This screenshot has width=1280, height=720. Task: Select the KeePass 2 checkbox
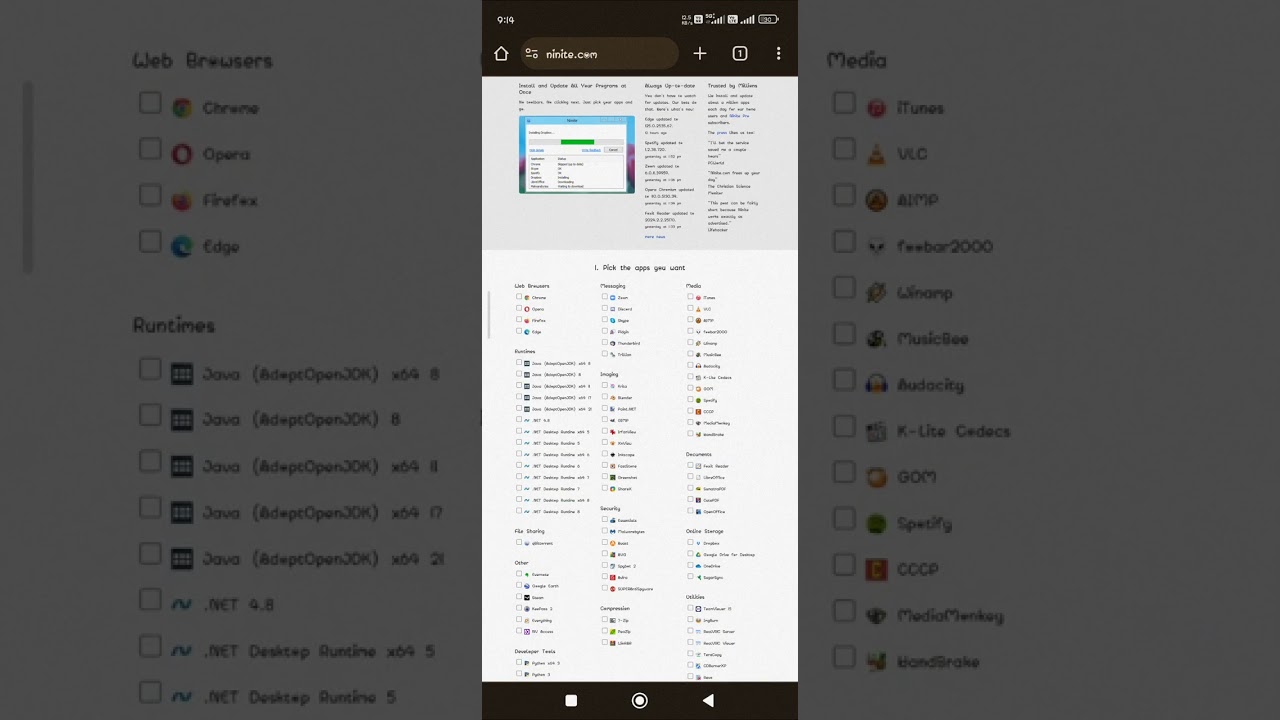519,608
